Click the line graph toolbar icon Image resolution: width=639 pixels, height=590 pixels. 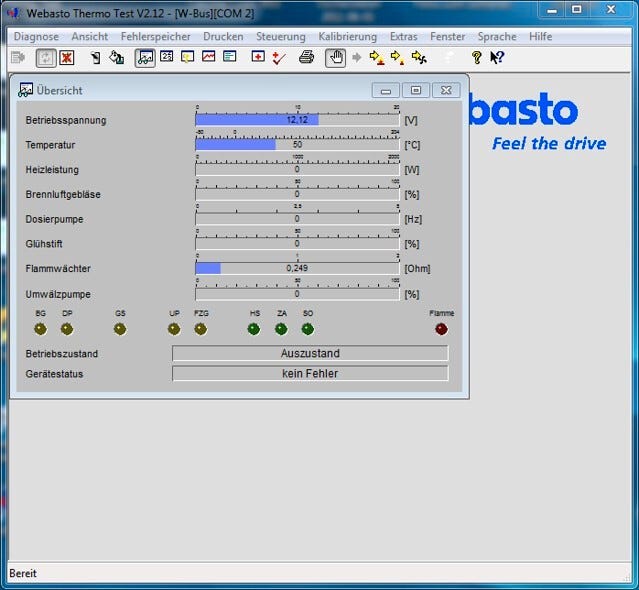tap(208, 58)
